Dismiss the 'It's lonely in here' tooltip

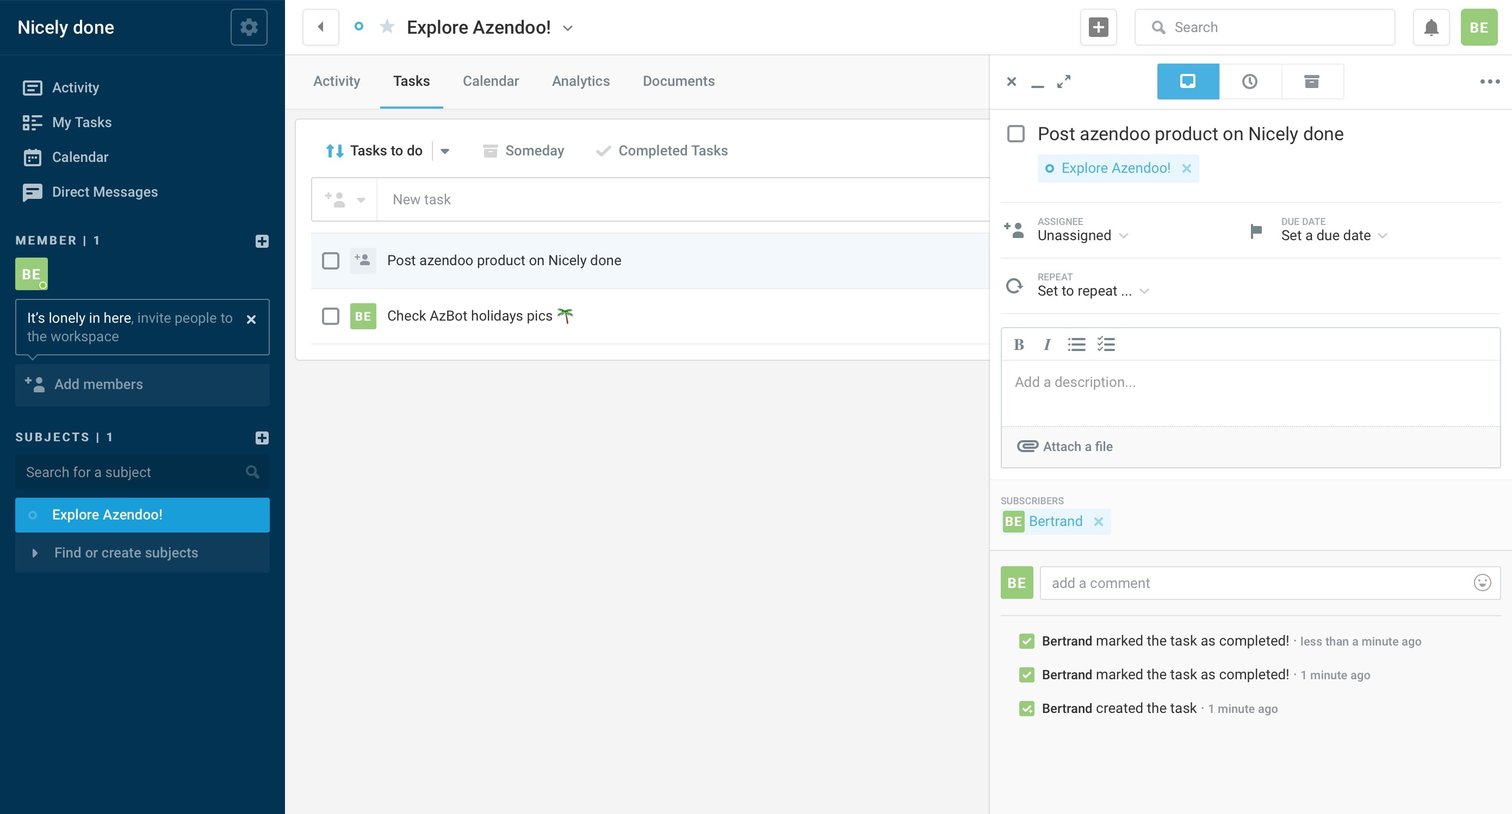point(251,320)
